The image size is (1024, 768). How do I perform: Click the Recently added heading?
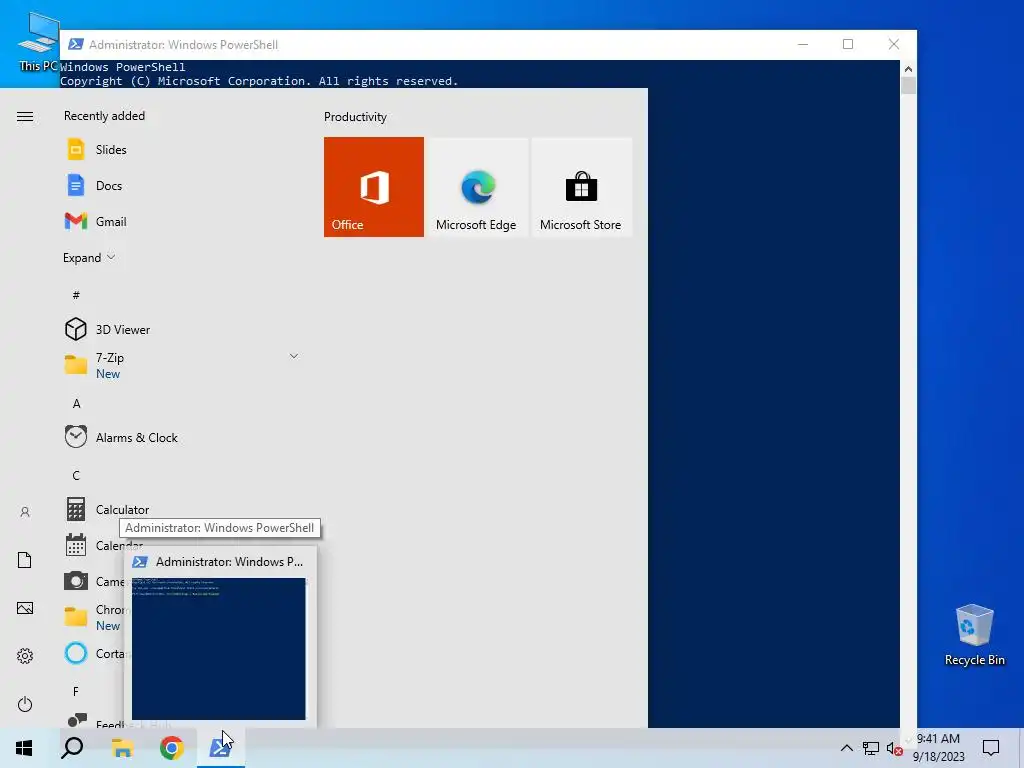(x=104, y=116)
